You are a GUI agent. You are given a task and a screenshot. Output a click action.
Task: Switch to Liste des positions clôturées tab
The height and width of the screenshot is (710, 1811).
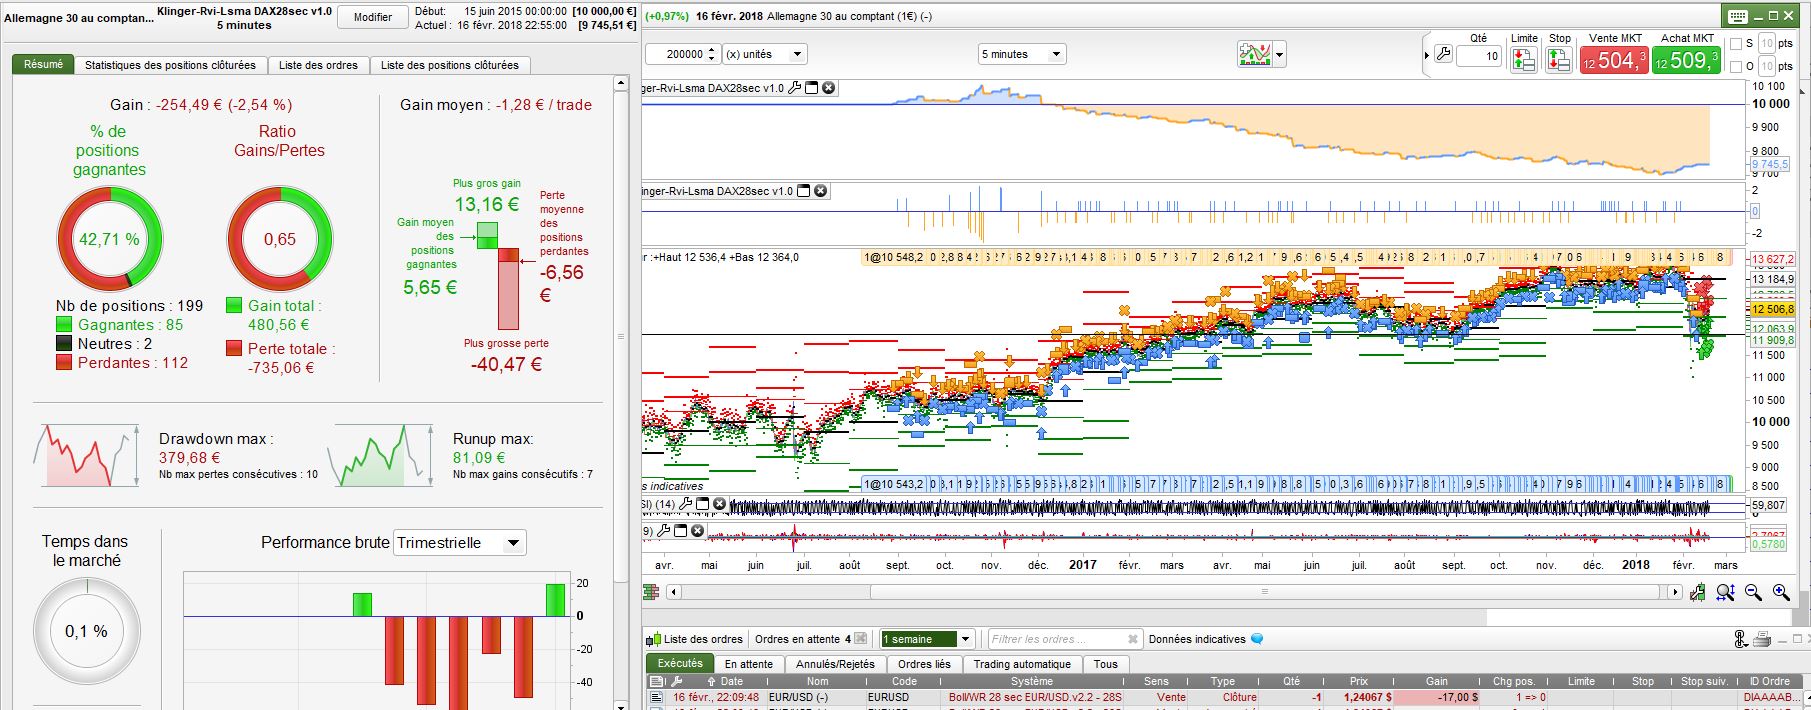[x=449, y=65]
